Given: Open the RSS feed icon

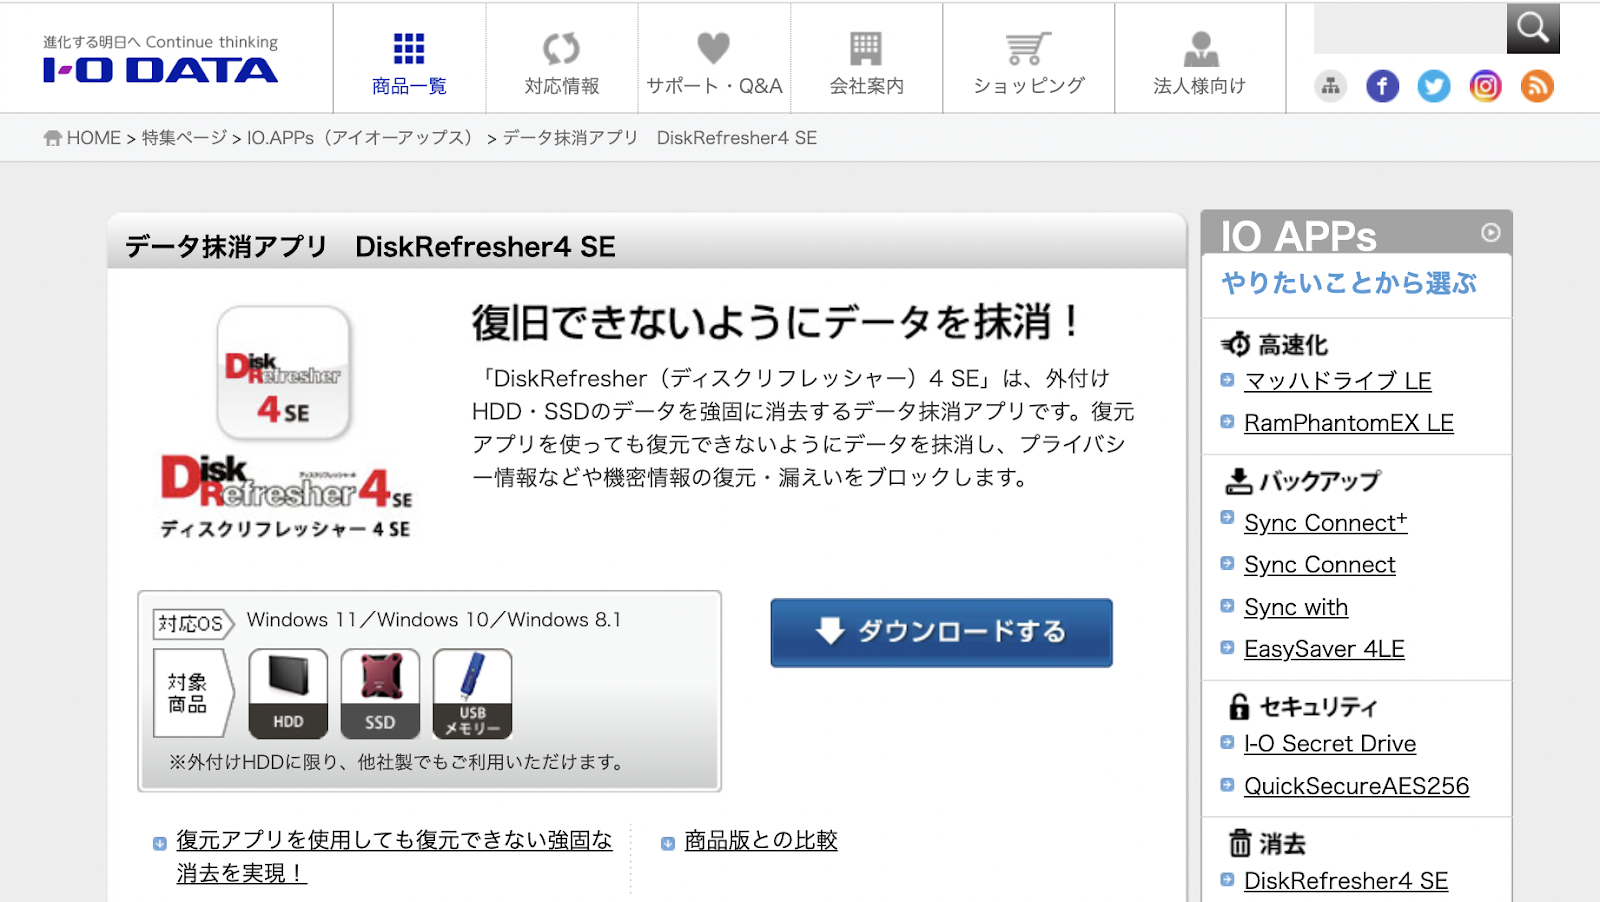Looking at the screenshot, I should click(1537, 87).
